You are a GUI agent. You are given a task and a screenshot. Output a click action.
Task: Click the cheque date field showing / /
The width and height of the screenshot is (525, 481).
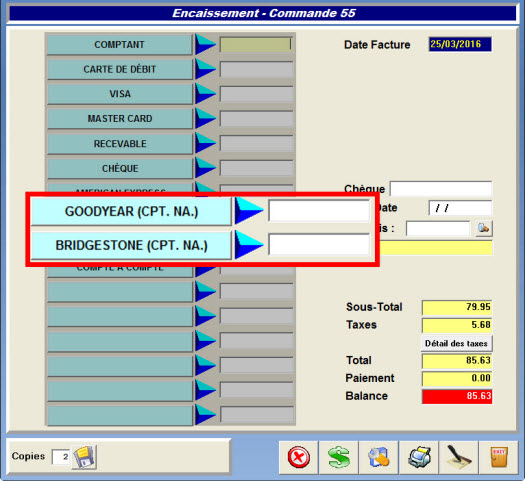(x=460, y=208)
